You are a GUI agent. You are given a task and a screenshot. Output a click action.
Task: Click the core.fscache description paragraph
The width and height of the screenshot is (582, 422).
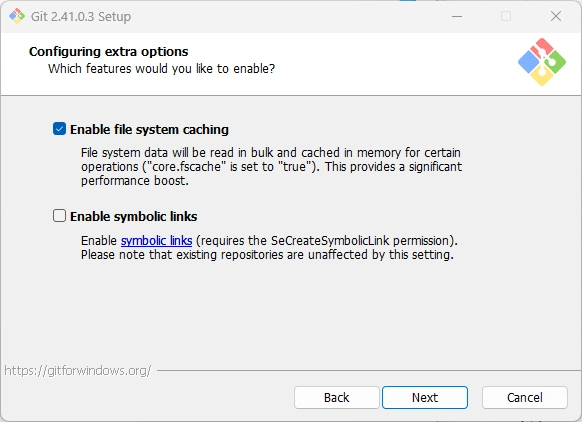271,167
